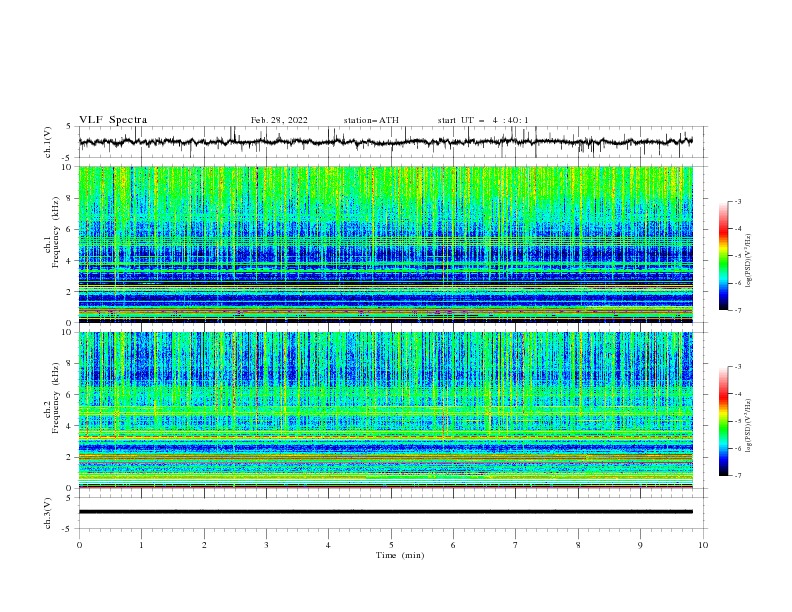Click the ch.1 spectrogram panel
Viewport: 792px width, 612px height.
click(385, 244)
